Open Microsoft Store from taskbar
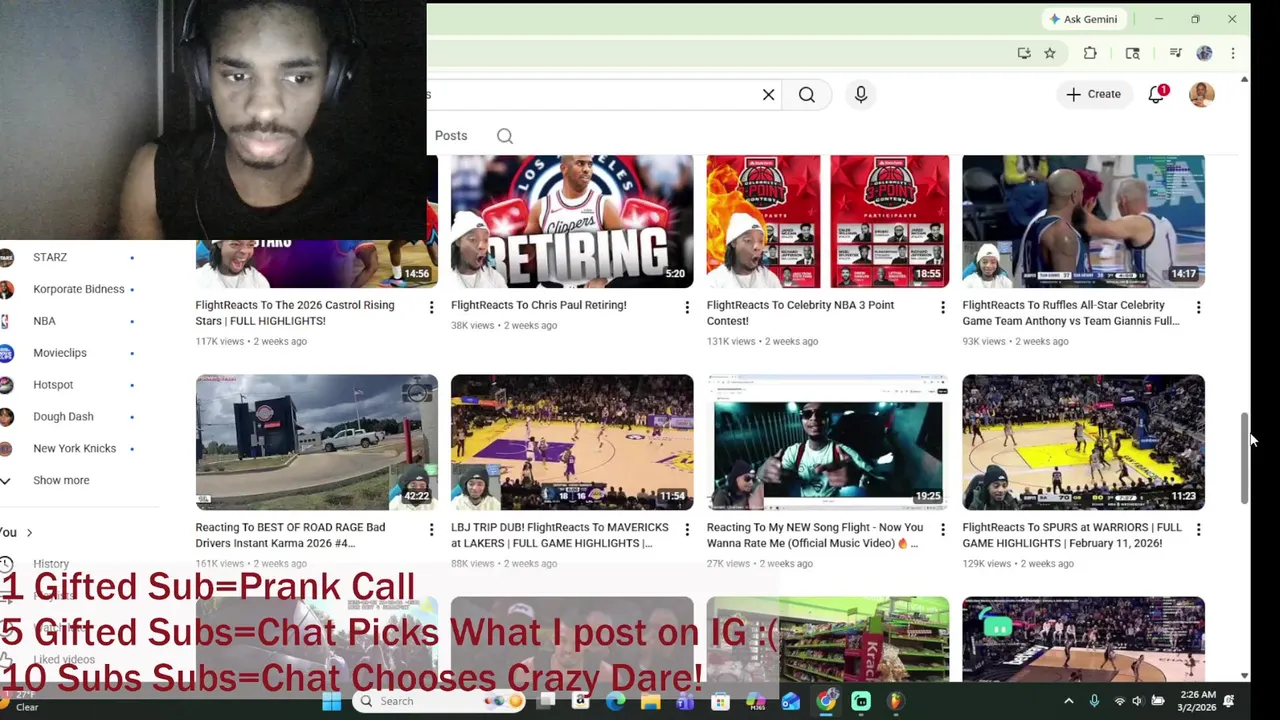 tap(720, 701)
